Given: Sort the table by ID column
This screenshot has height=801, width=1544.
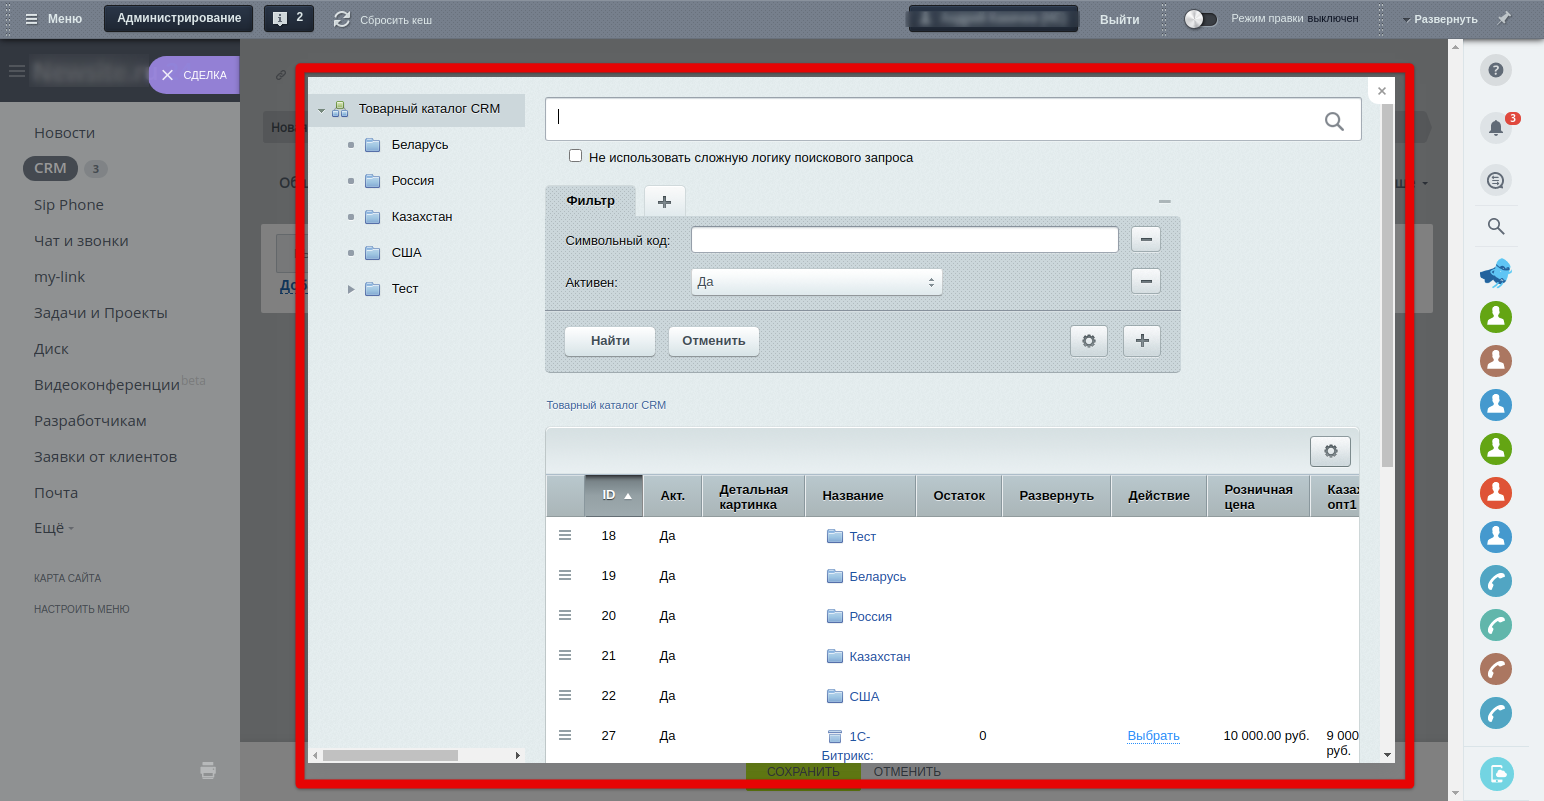Looking at the screenshot, I should [x=613, y=495].
